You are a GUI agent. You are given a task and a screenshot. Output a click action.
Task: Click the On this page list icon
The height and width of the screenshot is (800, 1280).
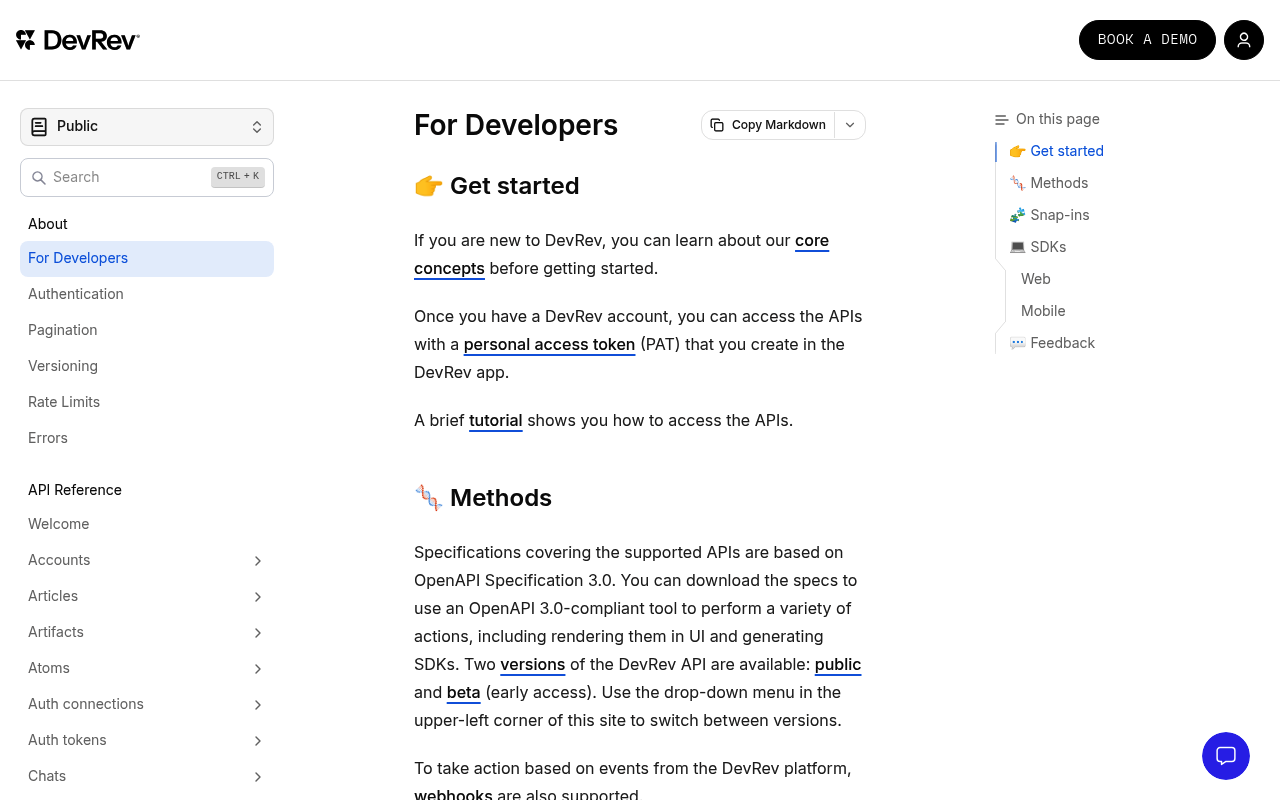tap(1002, 119)
